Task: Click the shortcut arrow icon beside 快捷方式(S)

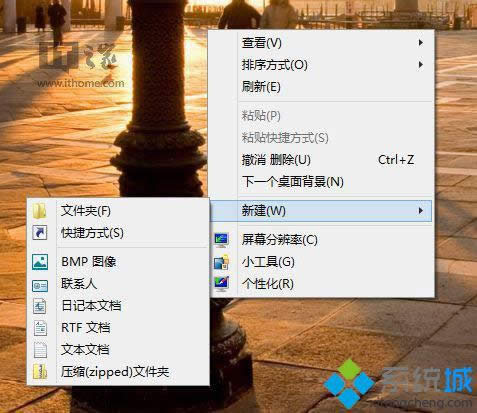Action: [x=40, y=233]
